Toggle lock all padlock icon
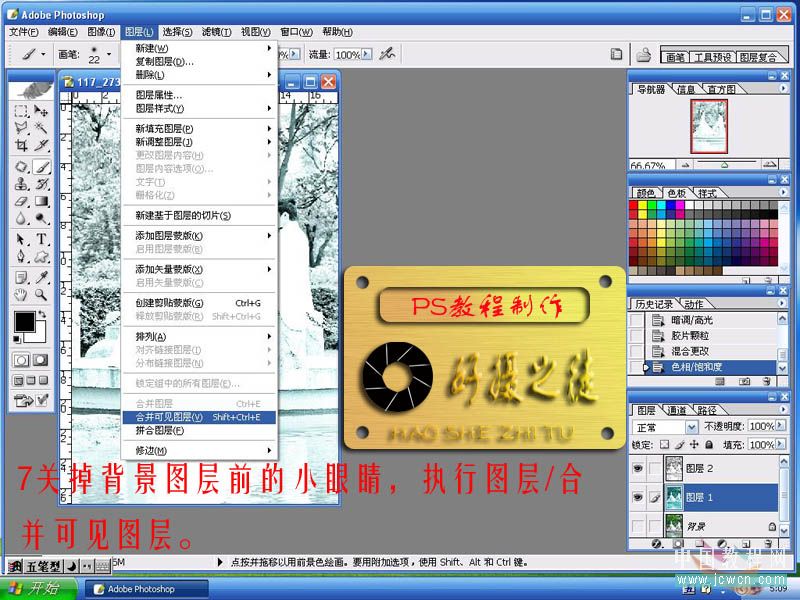This screenshot has height=600, width=800. (x=709, y=444)
